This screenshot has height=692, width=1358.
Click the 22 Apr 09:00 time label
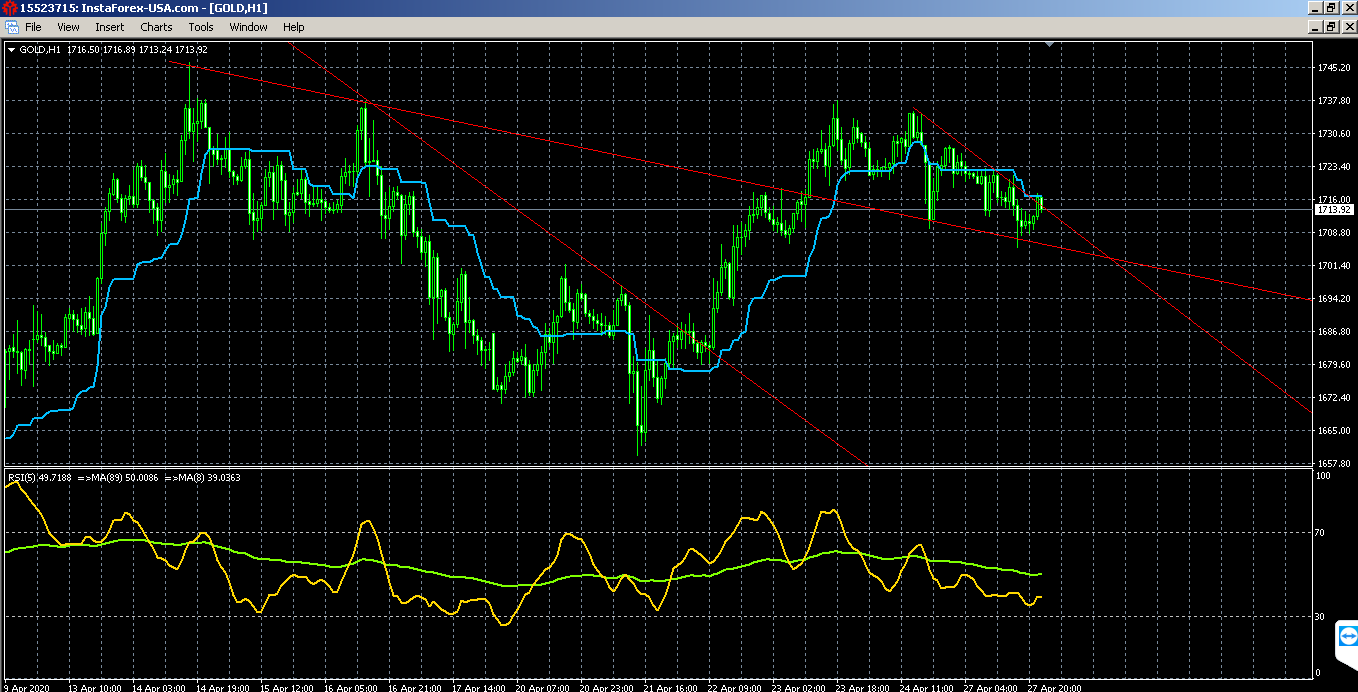point(736,688)
